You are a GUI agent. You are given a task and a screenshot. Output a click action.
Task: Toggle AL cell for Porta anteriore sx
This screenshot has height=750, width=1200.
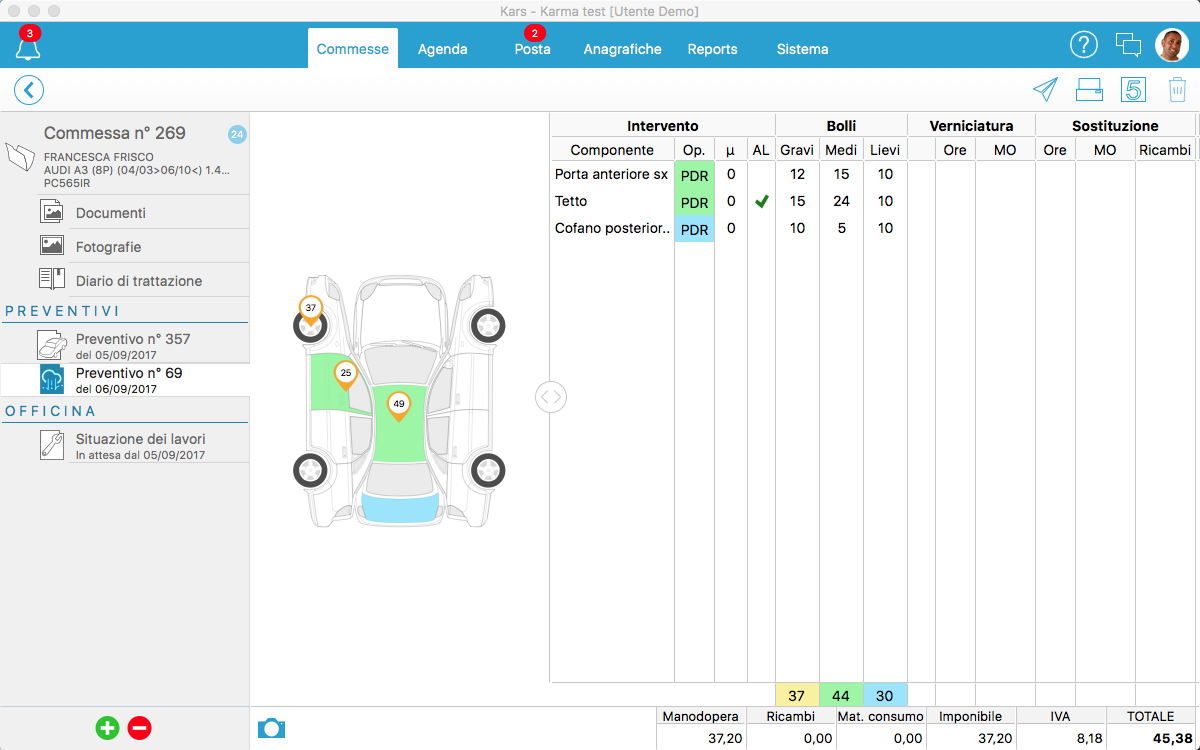point(761,175)
